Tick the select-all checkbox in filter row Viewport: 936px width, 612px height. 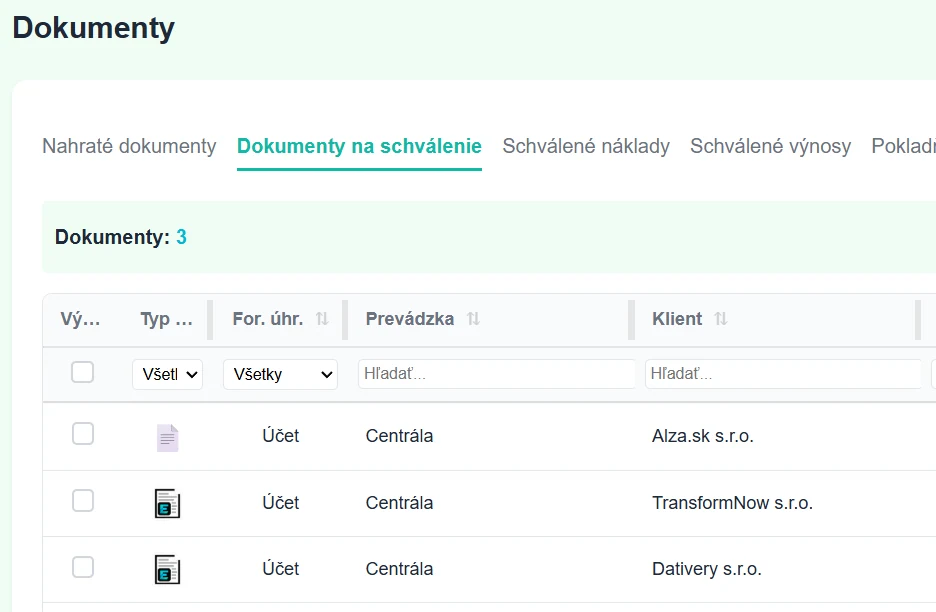[82, 372]
